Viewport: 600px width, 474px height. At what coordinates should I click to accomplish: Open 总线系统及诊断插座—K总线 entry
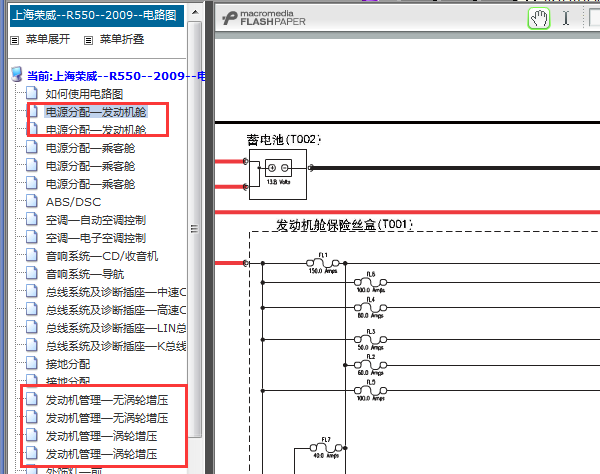(x=116, y=346)
